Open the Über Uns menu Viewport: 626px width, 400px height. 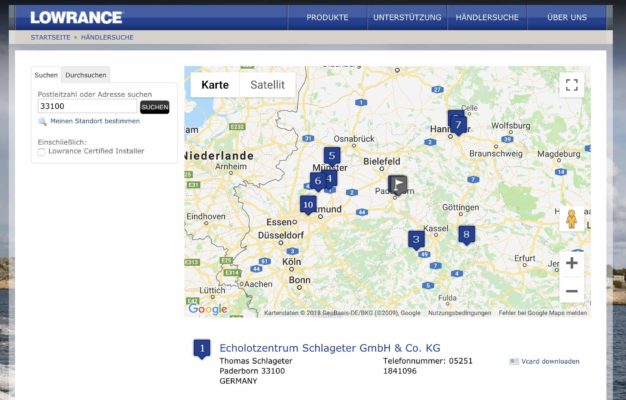567,18
